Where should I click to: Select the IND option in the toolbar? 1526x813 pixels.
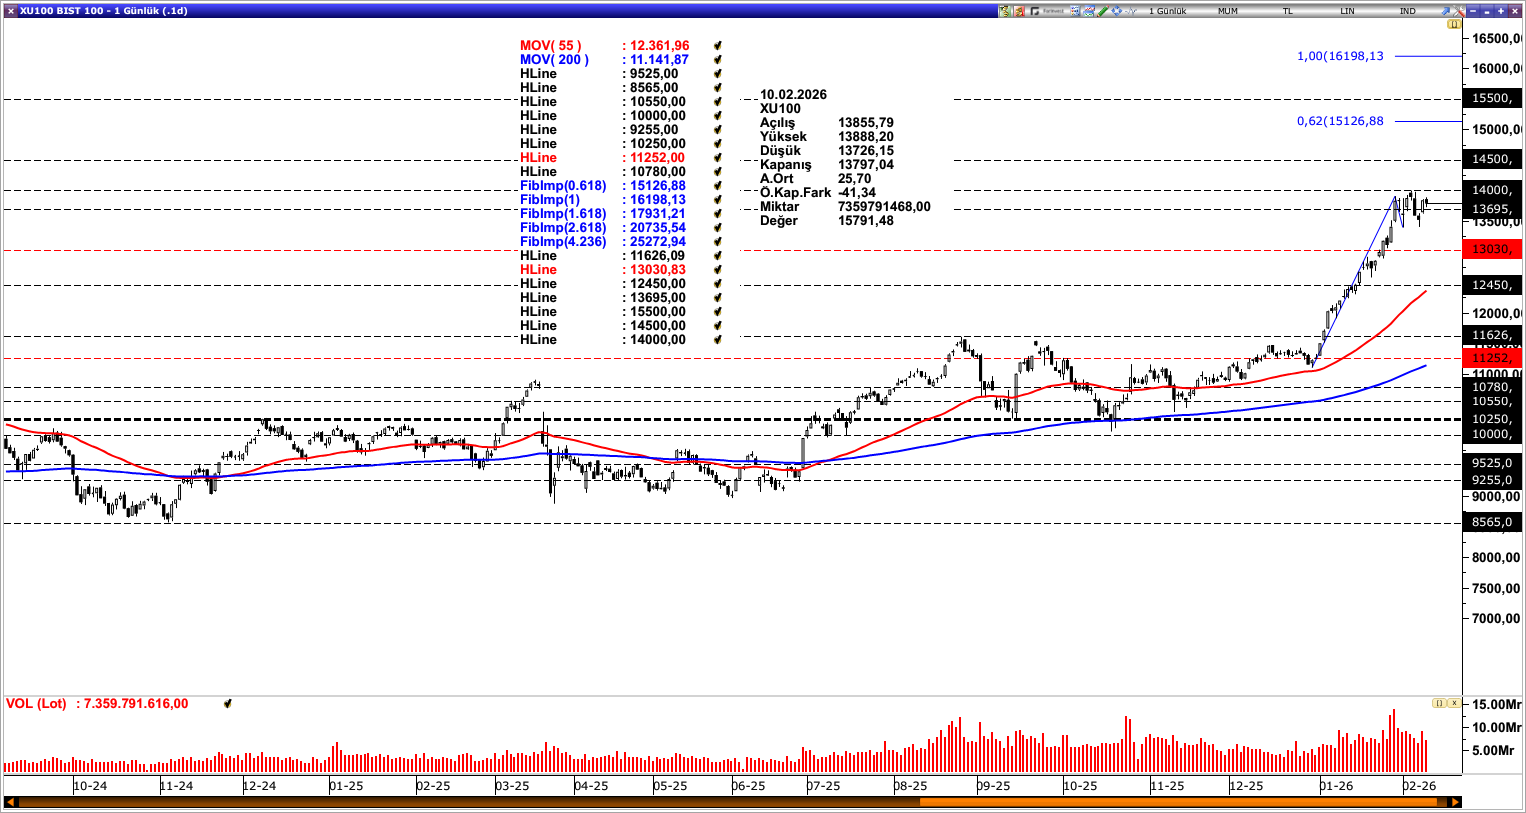(x=1408, y=10)
